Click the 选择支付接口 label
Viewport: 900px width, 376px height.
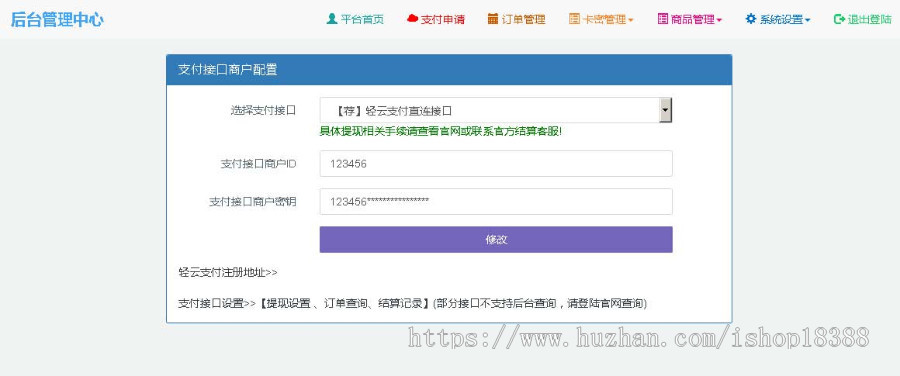point(263,110)
